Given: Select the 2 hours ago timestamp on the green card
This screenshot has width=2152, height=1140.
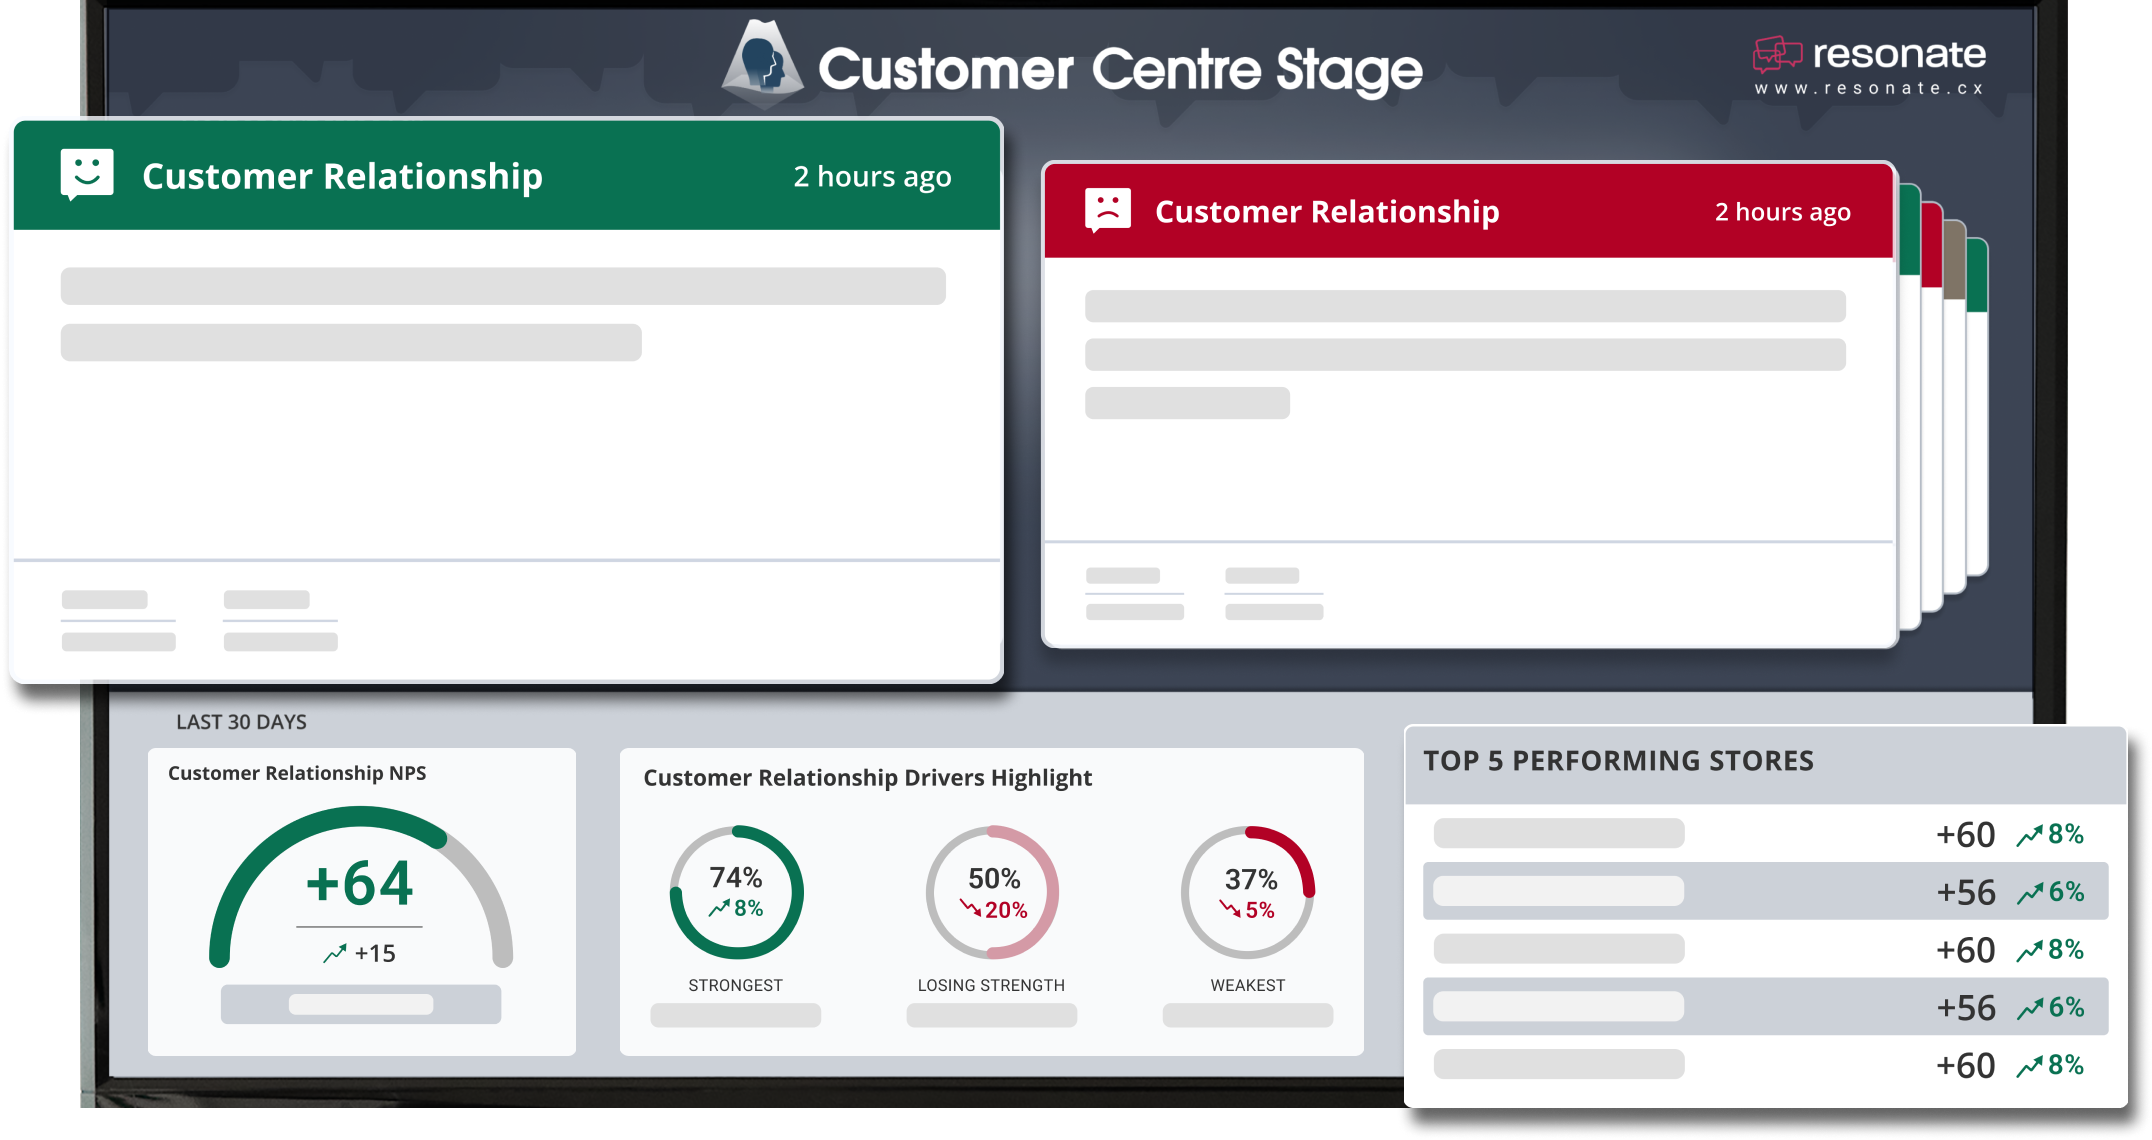Looking at the screenshot, I should tap(872, 176).
